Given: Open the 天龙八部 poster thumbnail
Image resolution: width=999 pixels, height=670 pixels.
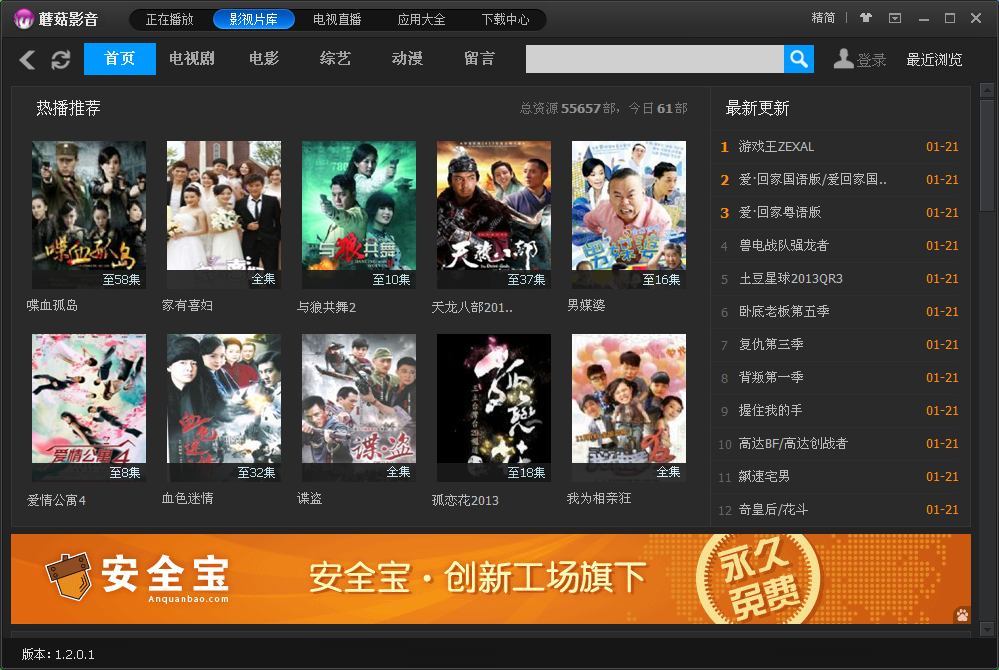Looking at the screenshot, I should coord(494,215).
